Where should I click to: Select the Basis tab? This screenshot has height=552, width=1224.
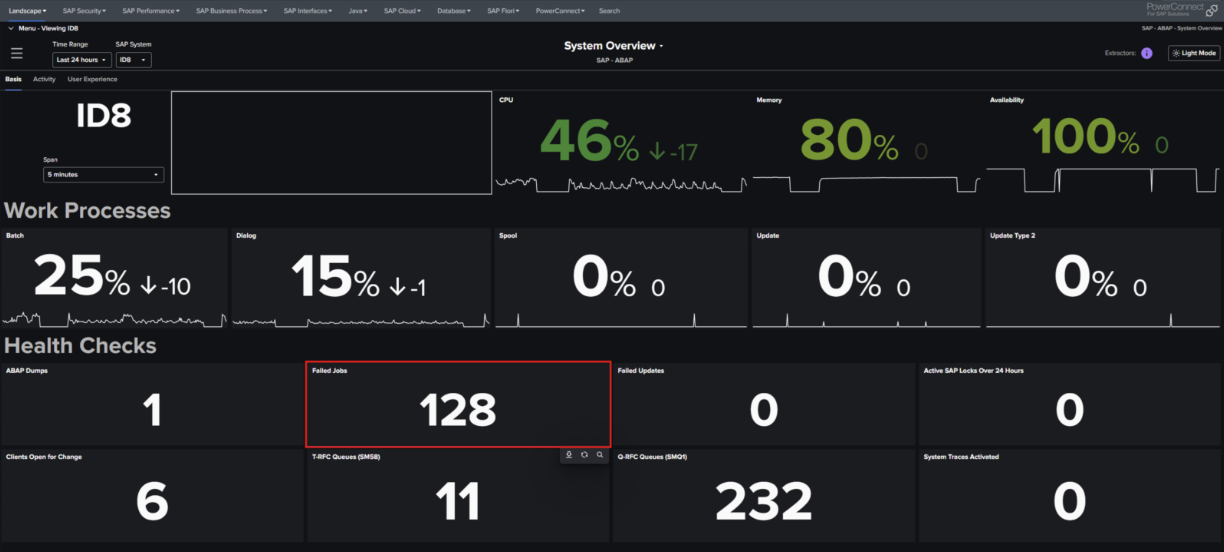pyautogui.click(x=13, y=79)
